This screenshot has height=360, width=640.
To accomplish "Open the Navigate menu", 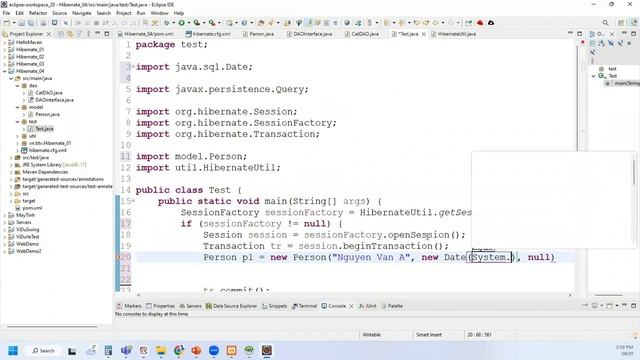I will click(x=82, y=13).
